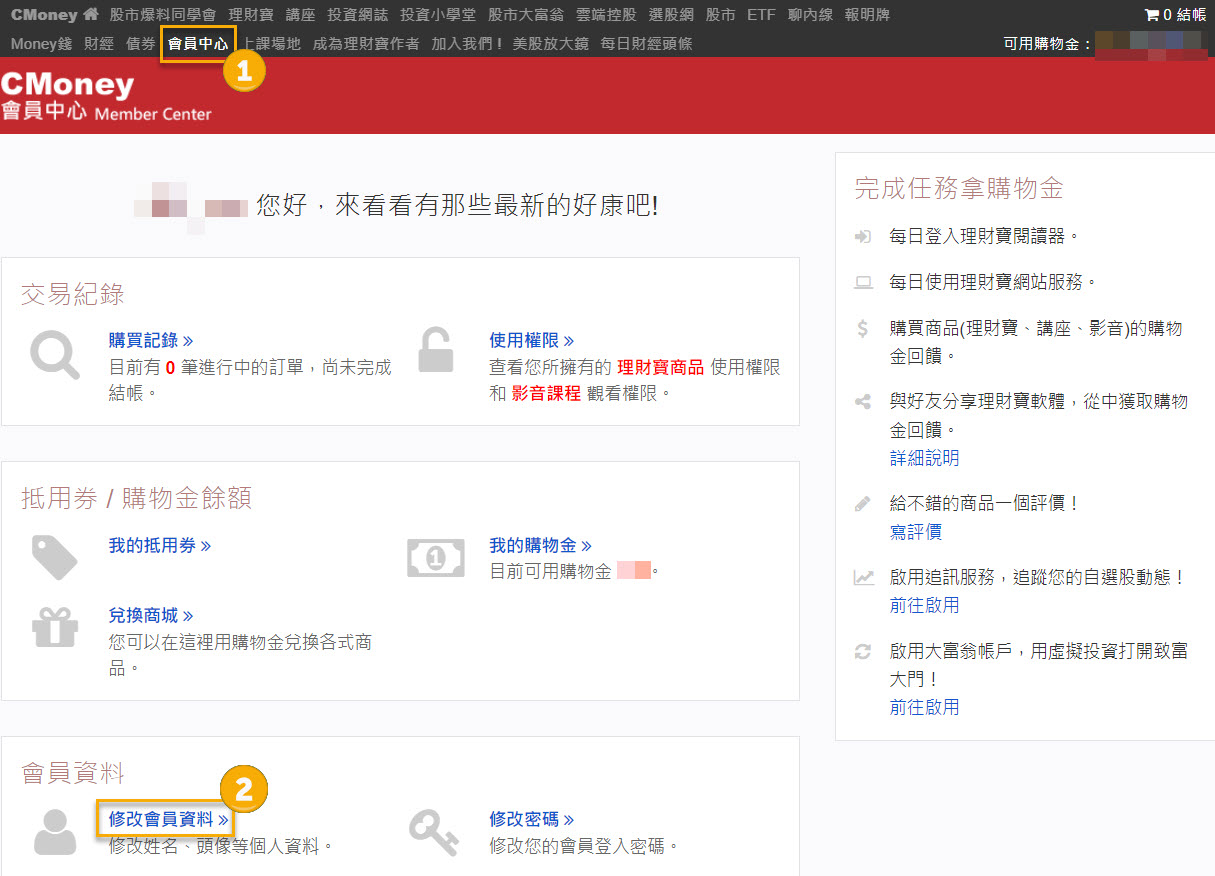The width and height of the screenshot is (1215, 876).
Task: Click the CMoney 會員中心 Member Center logo
Action: point(106,96)
